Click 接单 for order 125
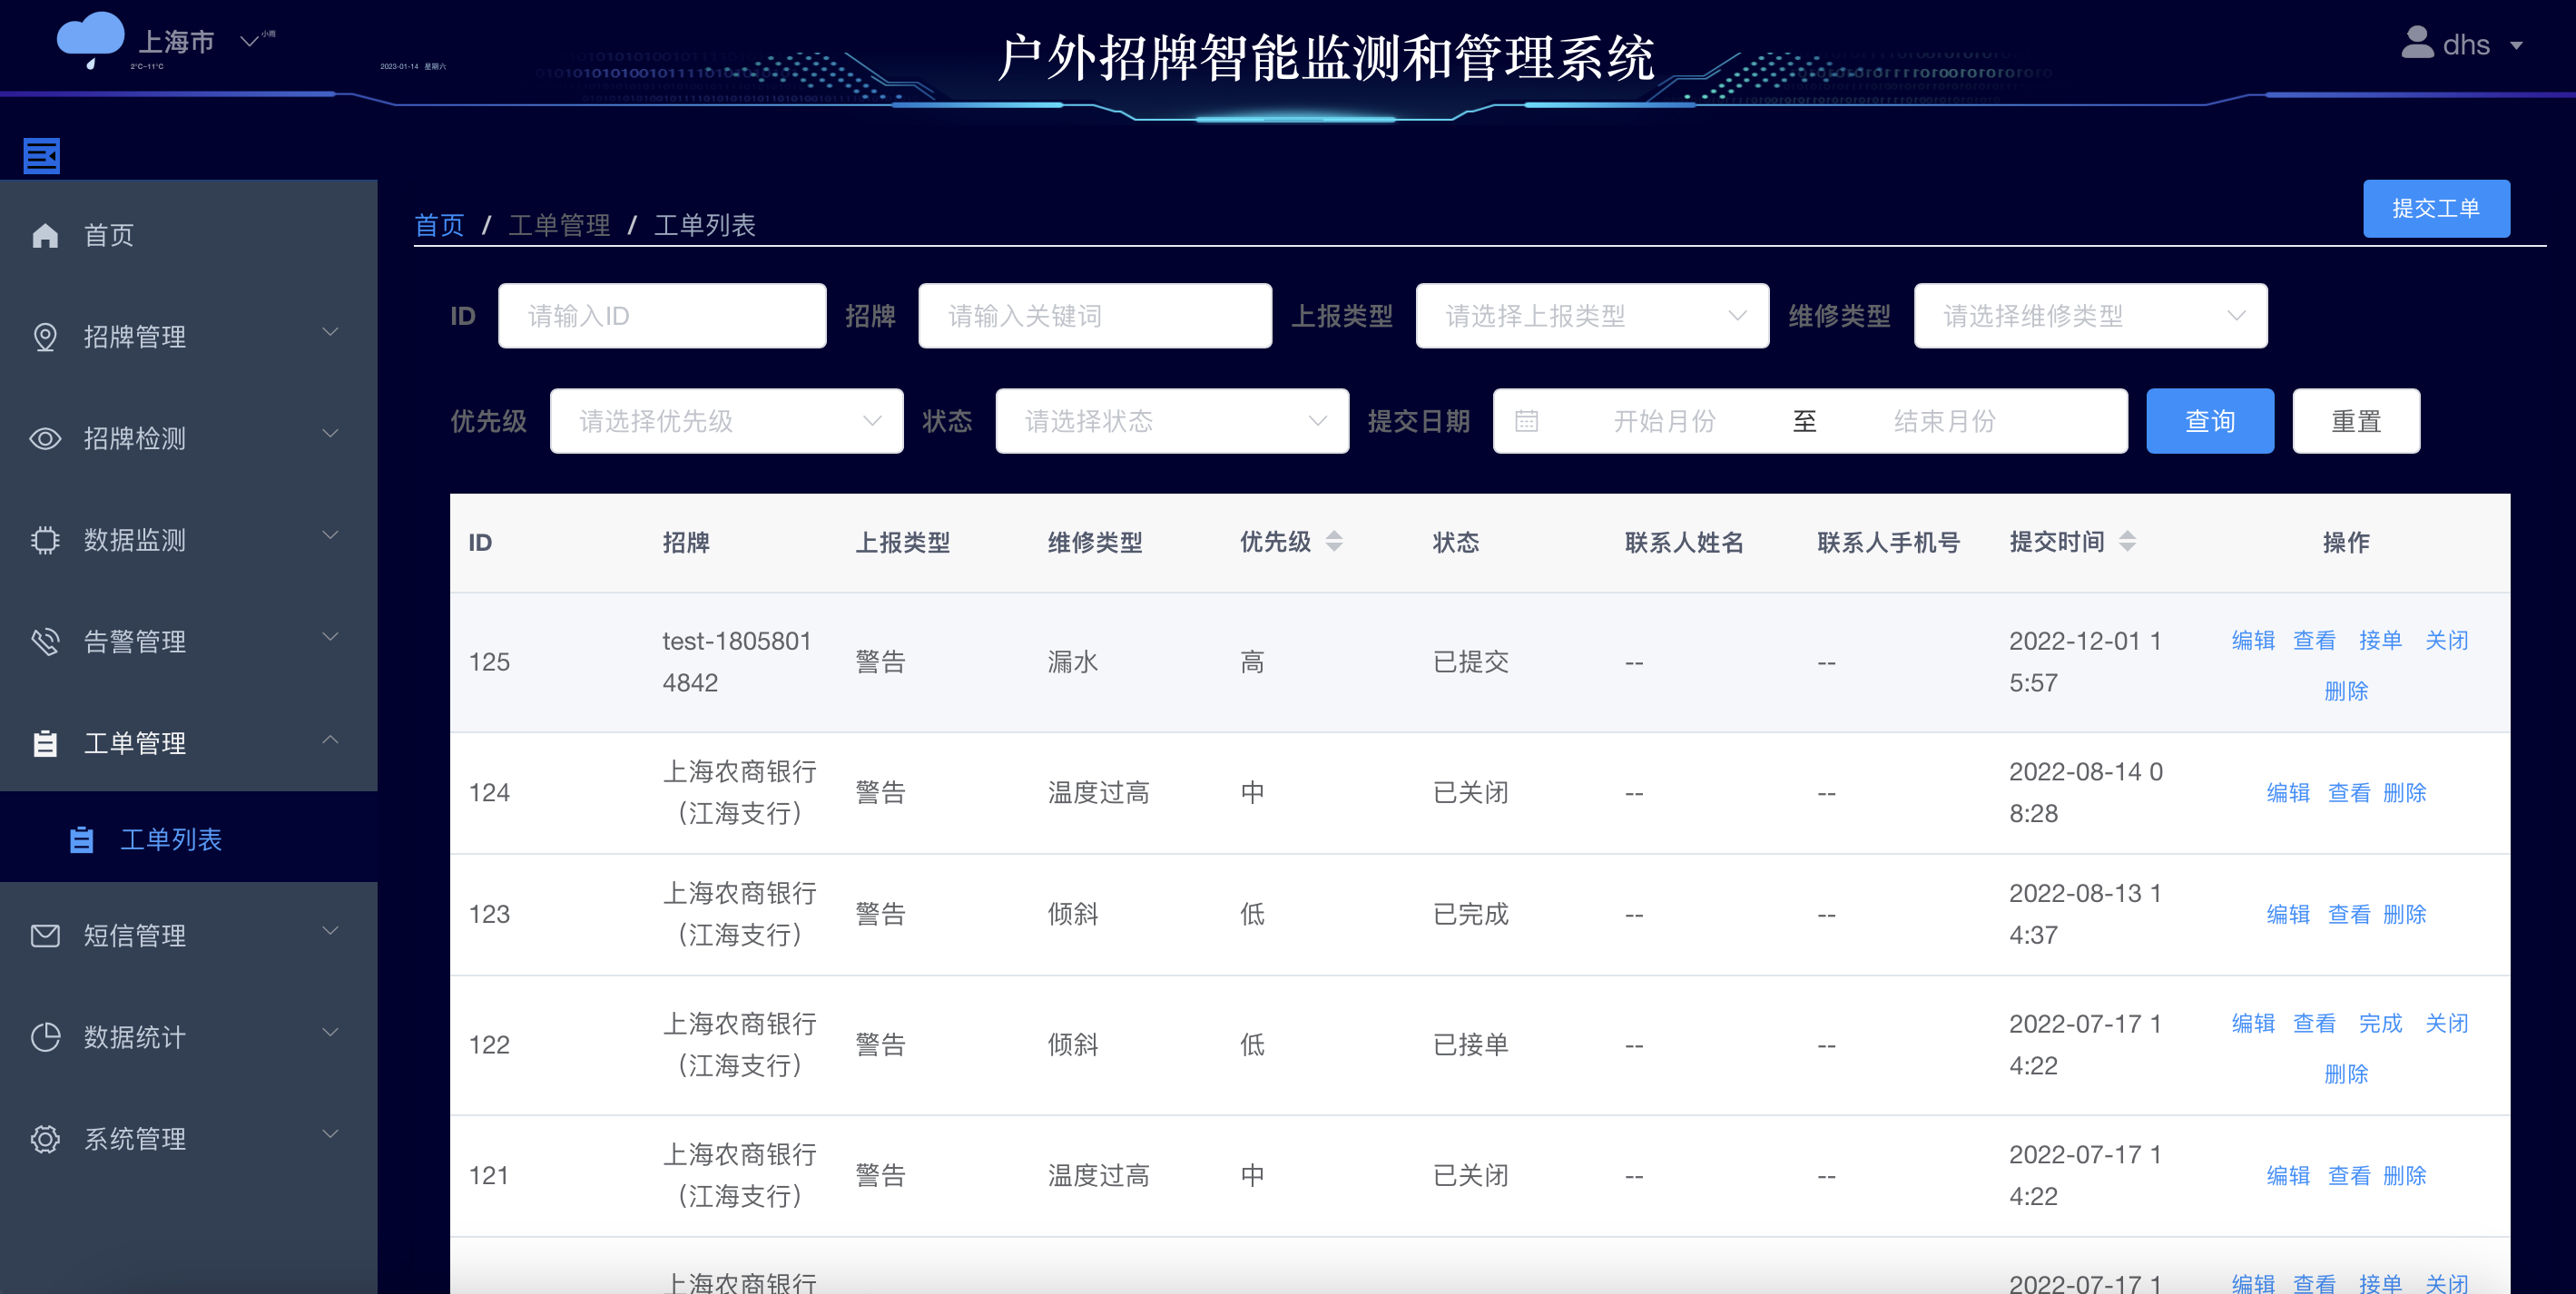 (2380, 640)
